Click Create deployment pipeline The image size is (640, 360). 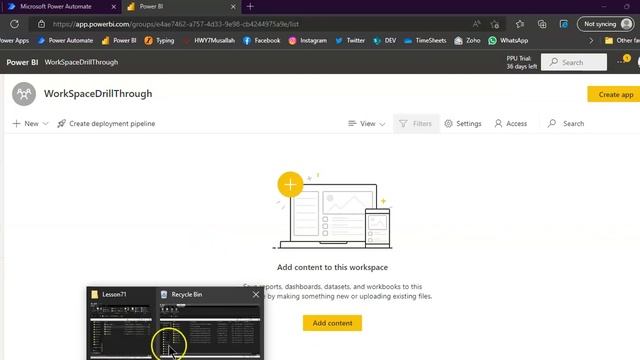[106, 124]
